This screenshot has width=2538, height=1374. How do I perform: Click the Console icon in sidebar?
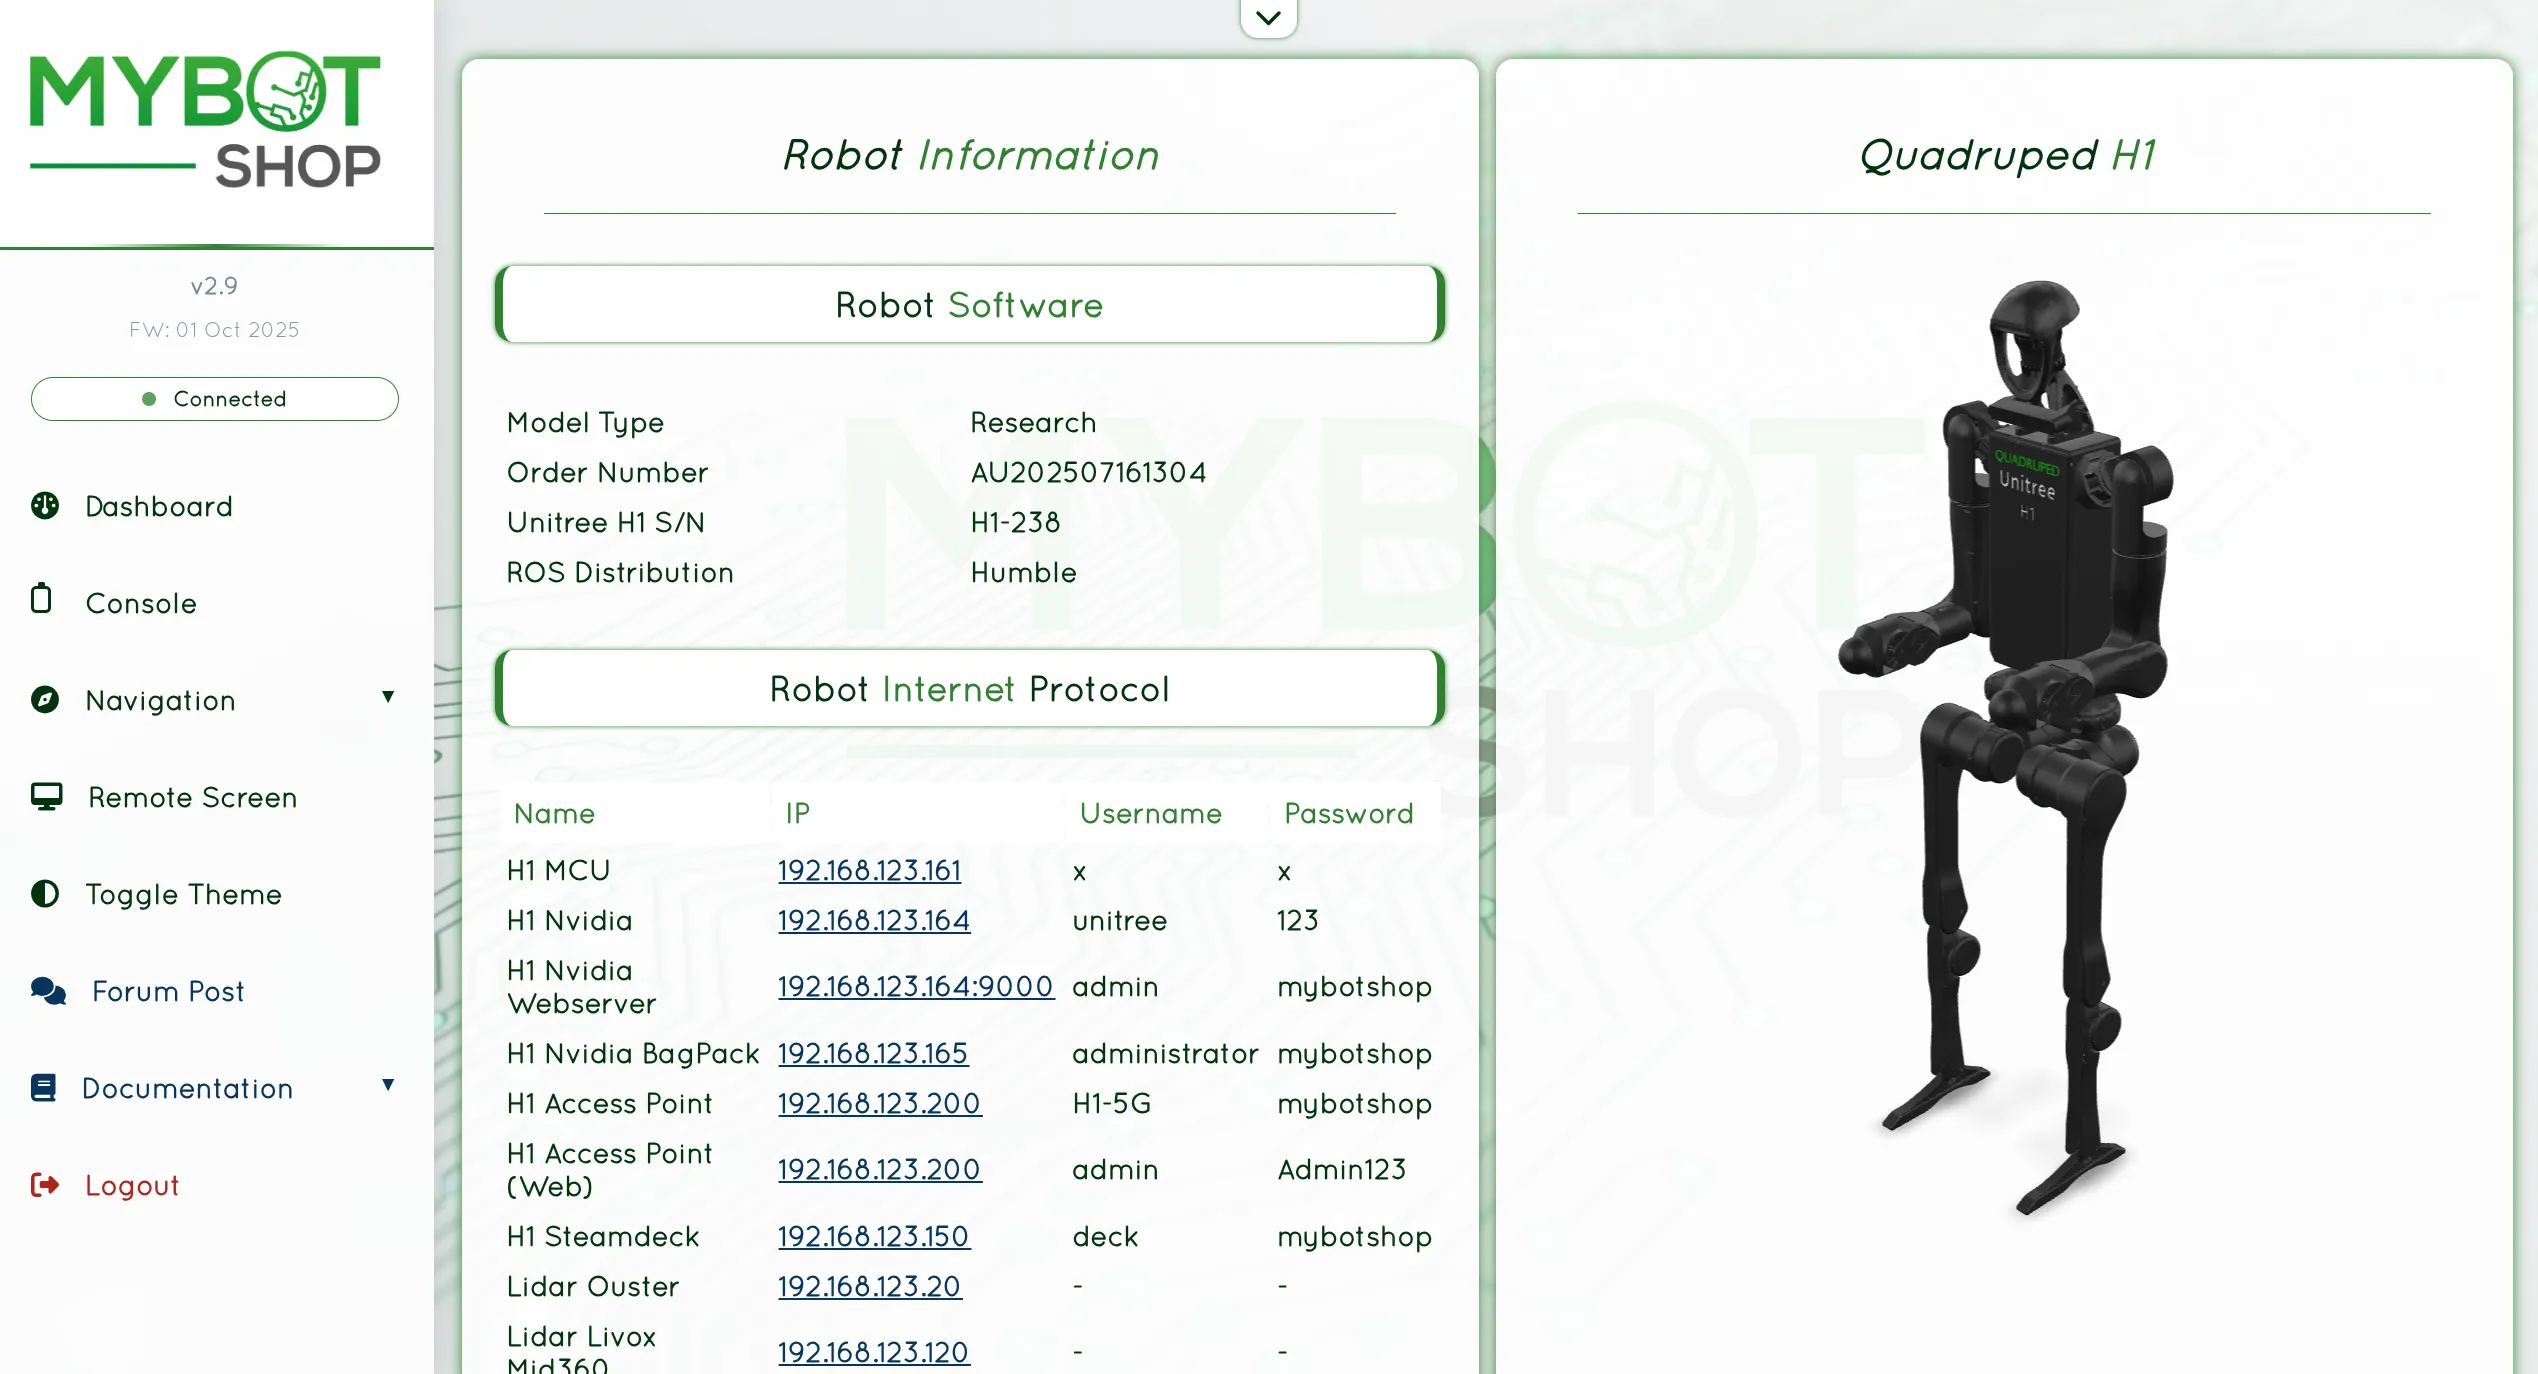[x=41, y=600]
